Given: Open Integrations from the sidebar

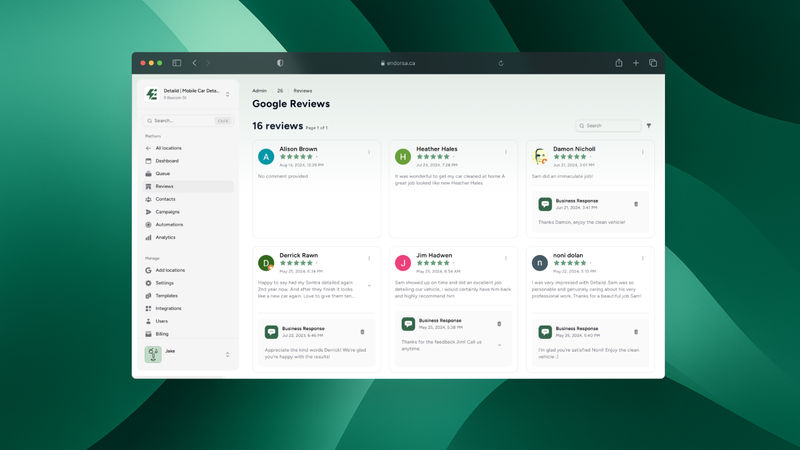Looking at the screenshot, I should (x=188, y=308).
